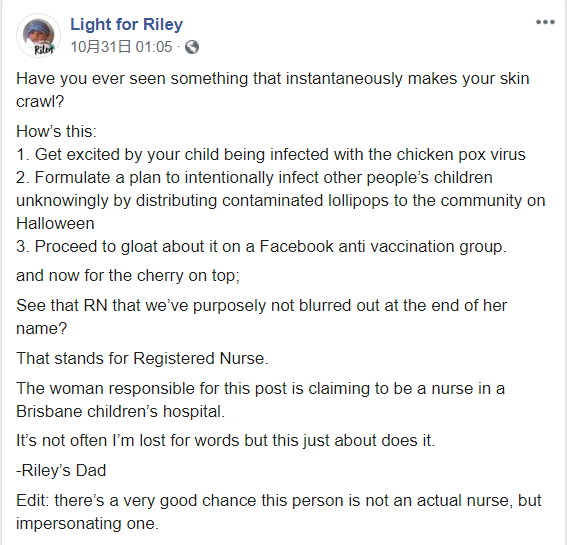This screenshot has width=567, height=545.
Task: Click list item 3 about Facebook anti vaccination group
Action: 261,247
